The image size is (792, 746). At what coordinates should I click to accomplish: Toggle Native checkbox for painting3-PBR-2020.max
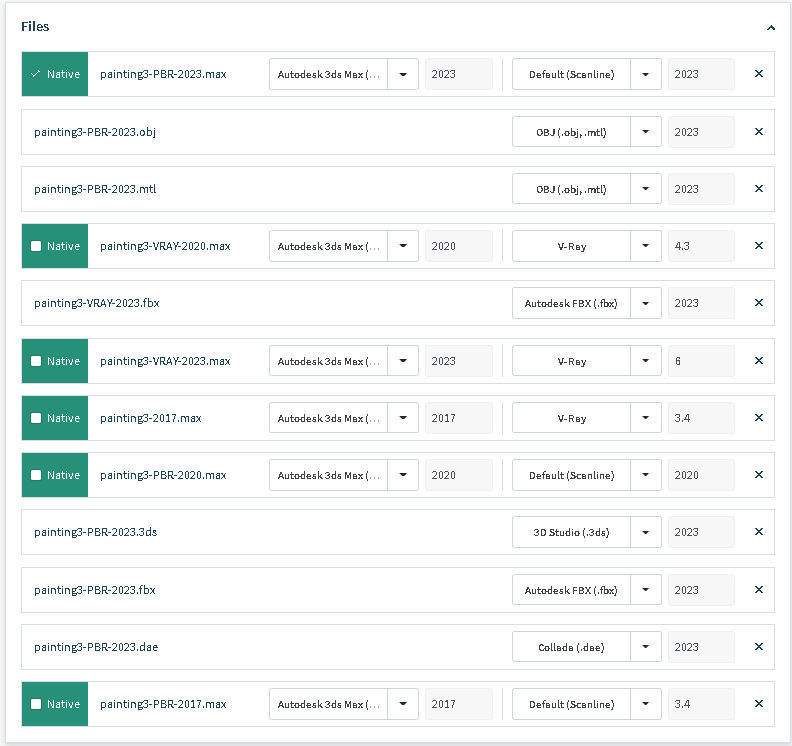36,475
